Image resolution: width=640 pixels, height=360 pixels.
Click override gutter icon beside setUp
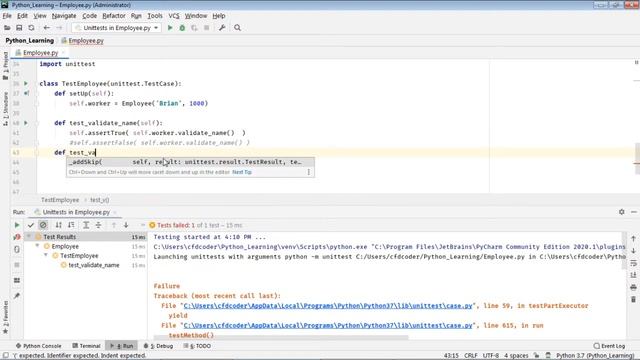click(x=26, y=93)
